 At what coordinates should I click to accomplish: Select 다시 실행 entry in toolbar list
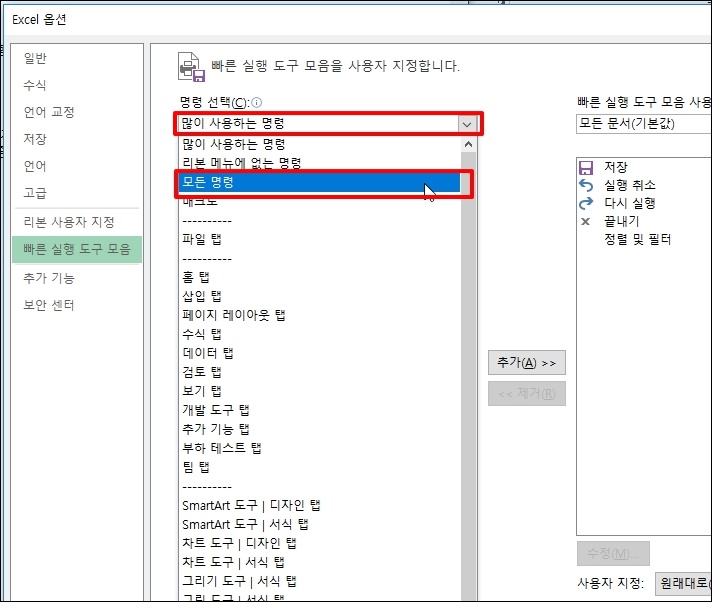pos(629,203)
